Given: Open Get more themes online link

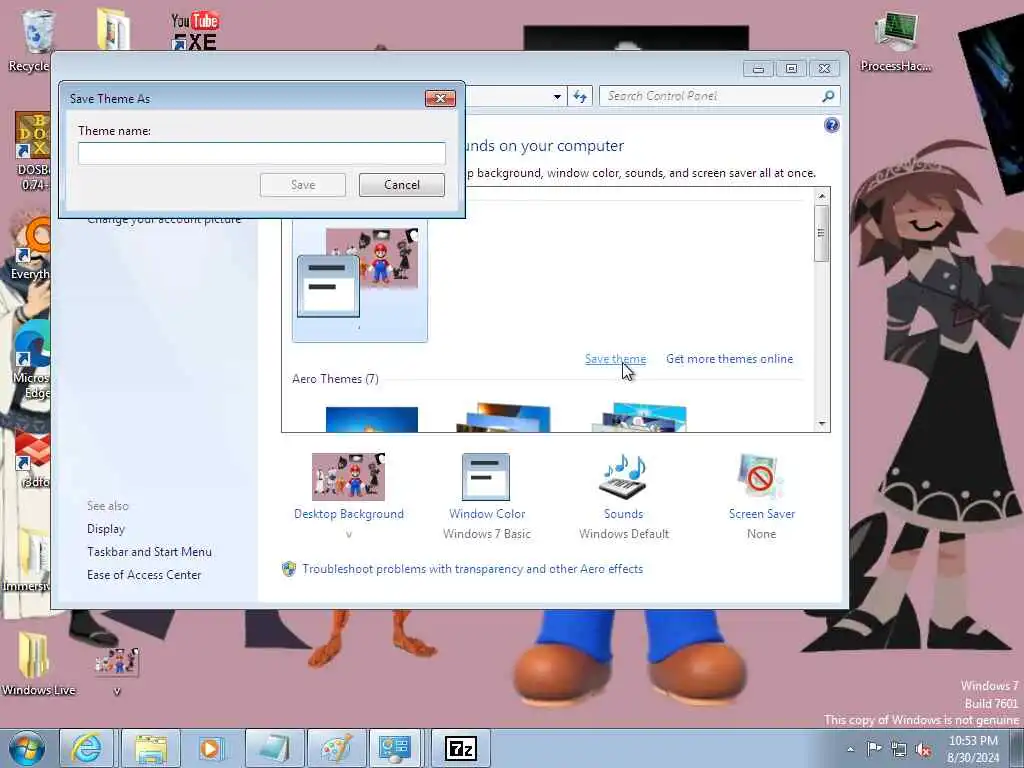Looking at the screenshot, I should pyautogui.click(x=729, y=359).
